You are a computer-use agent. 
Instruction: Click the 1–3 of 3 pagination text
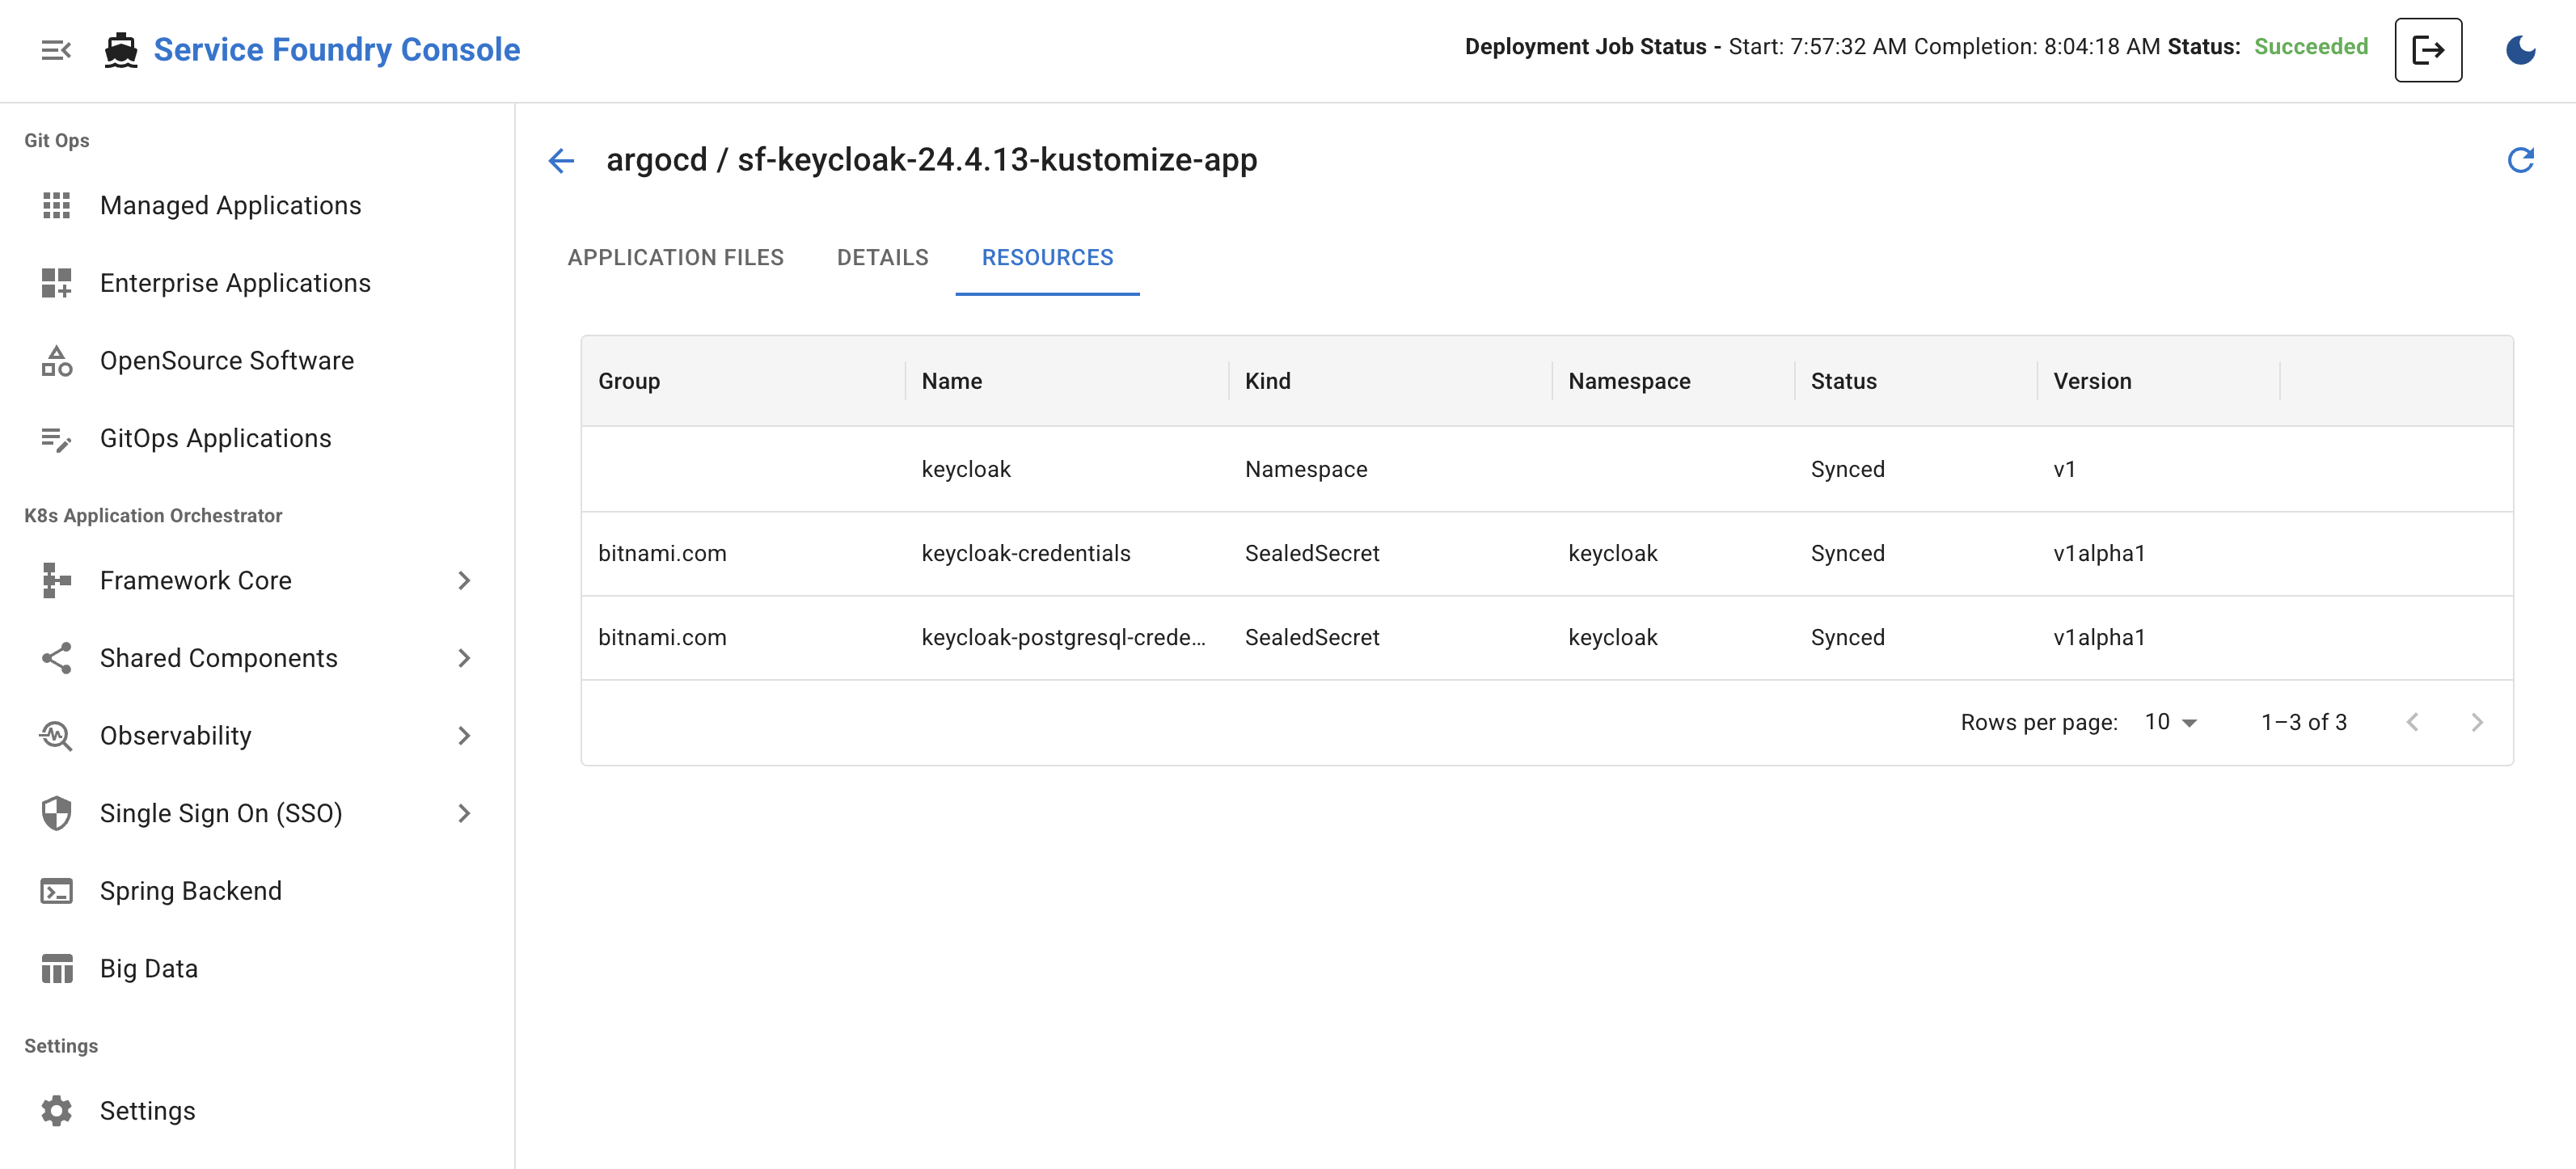[2304, 722]
